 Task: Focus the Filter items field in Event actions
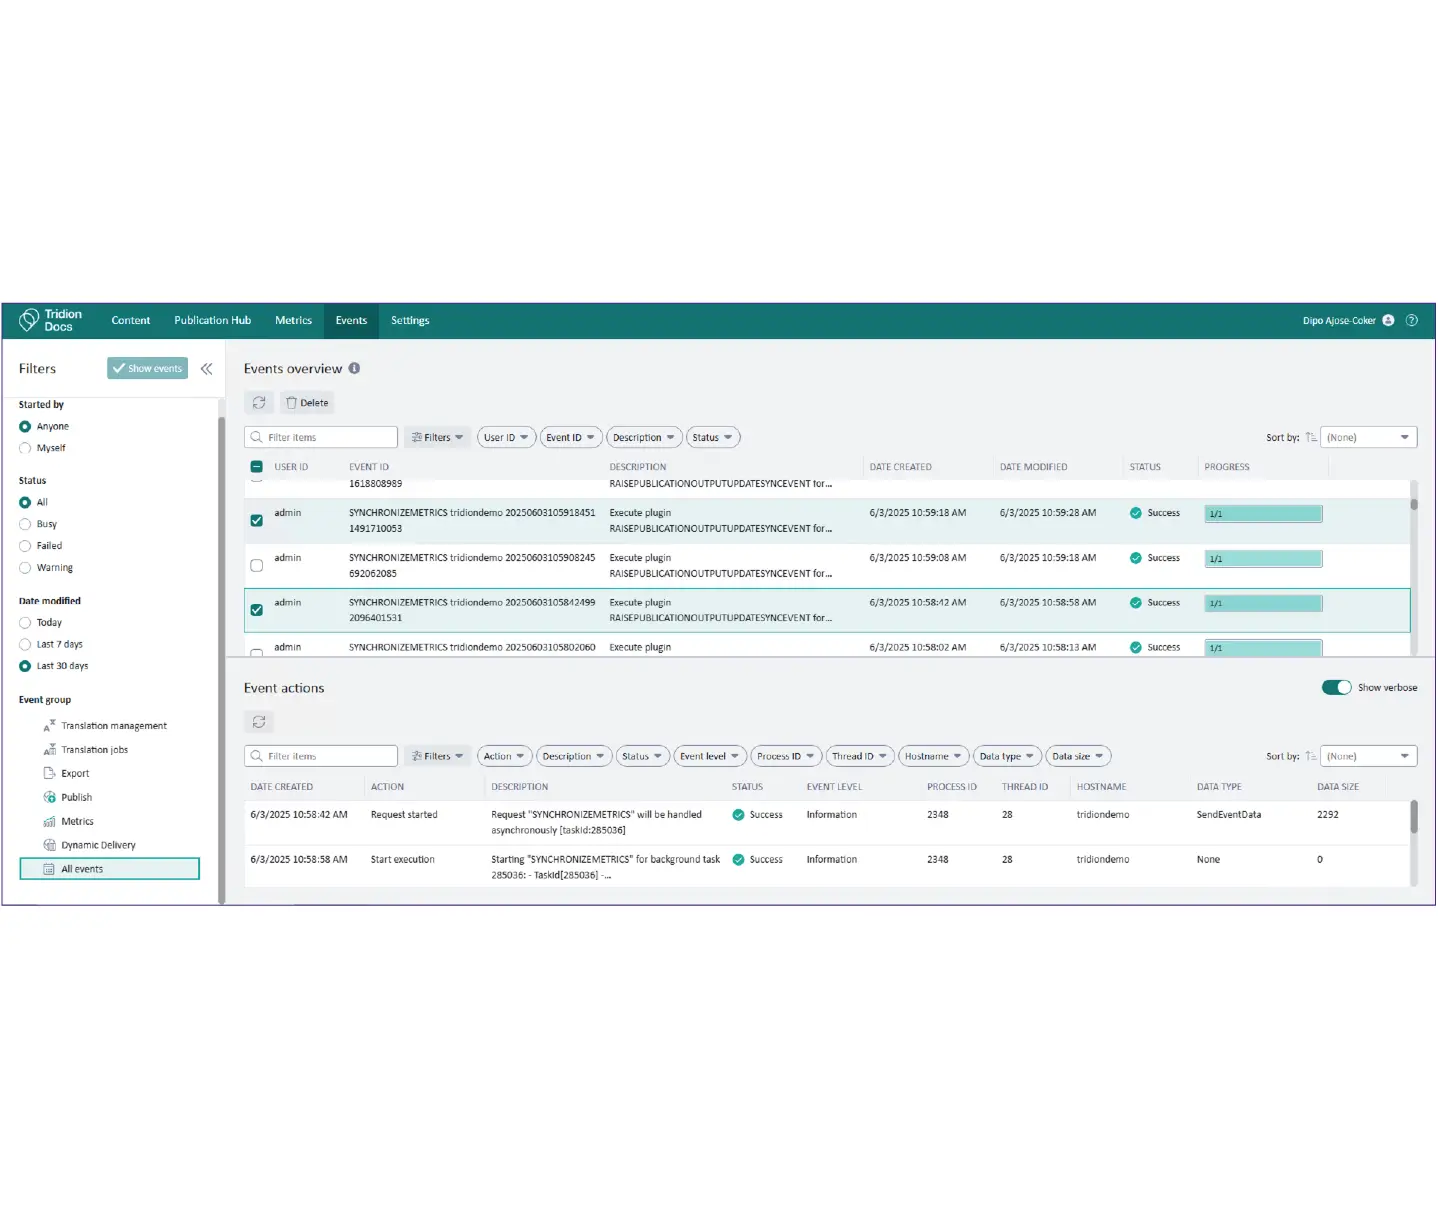coord(322,757)
